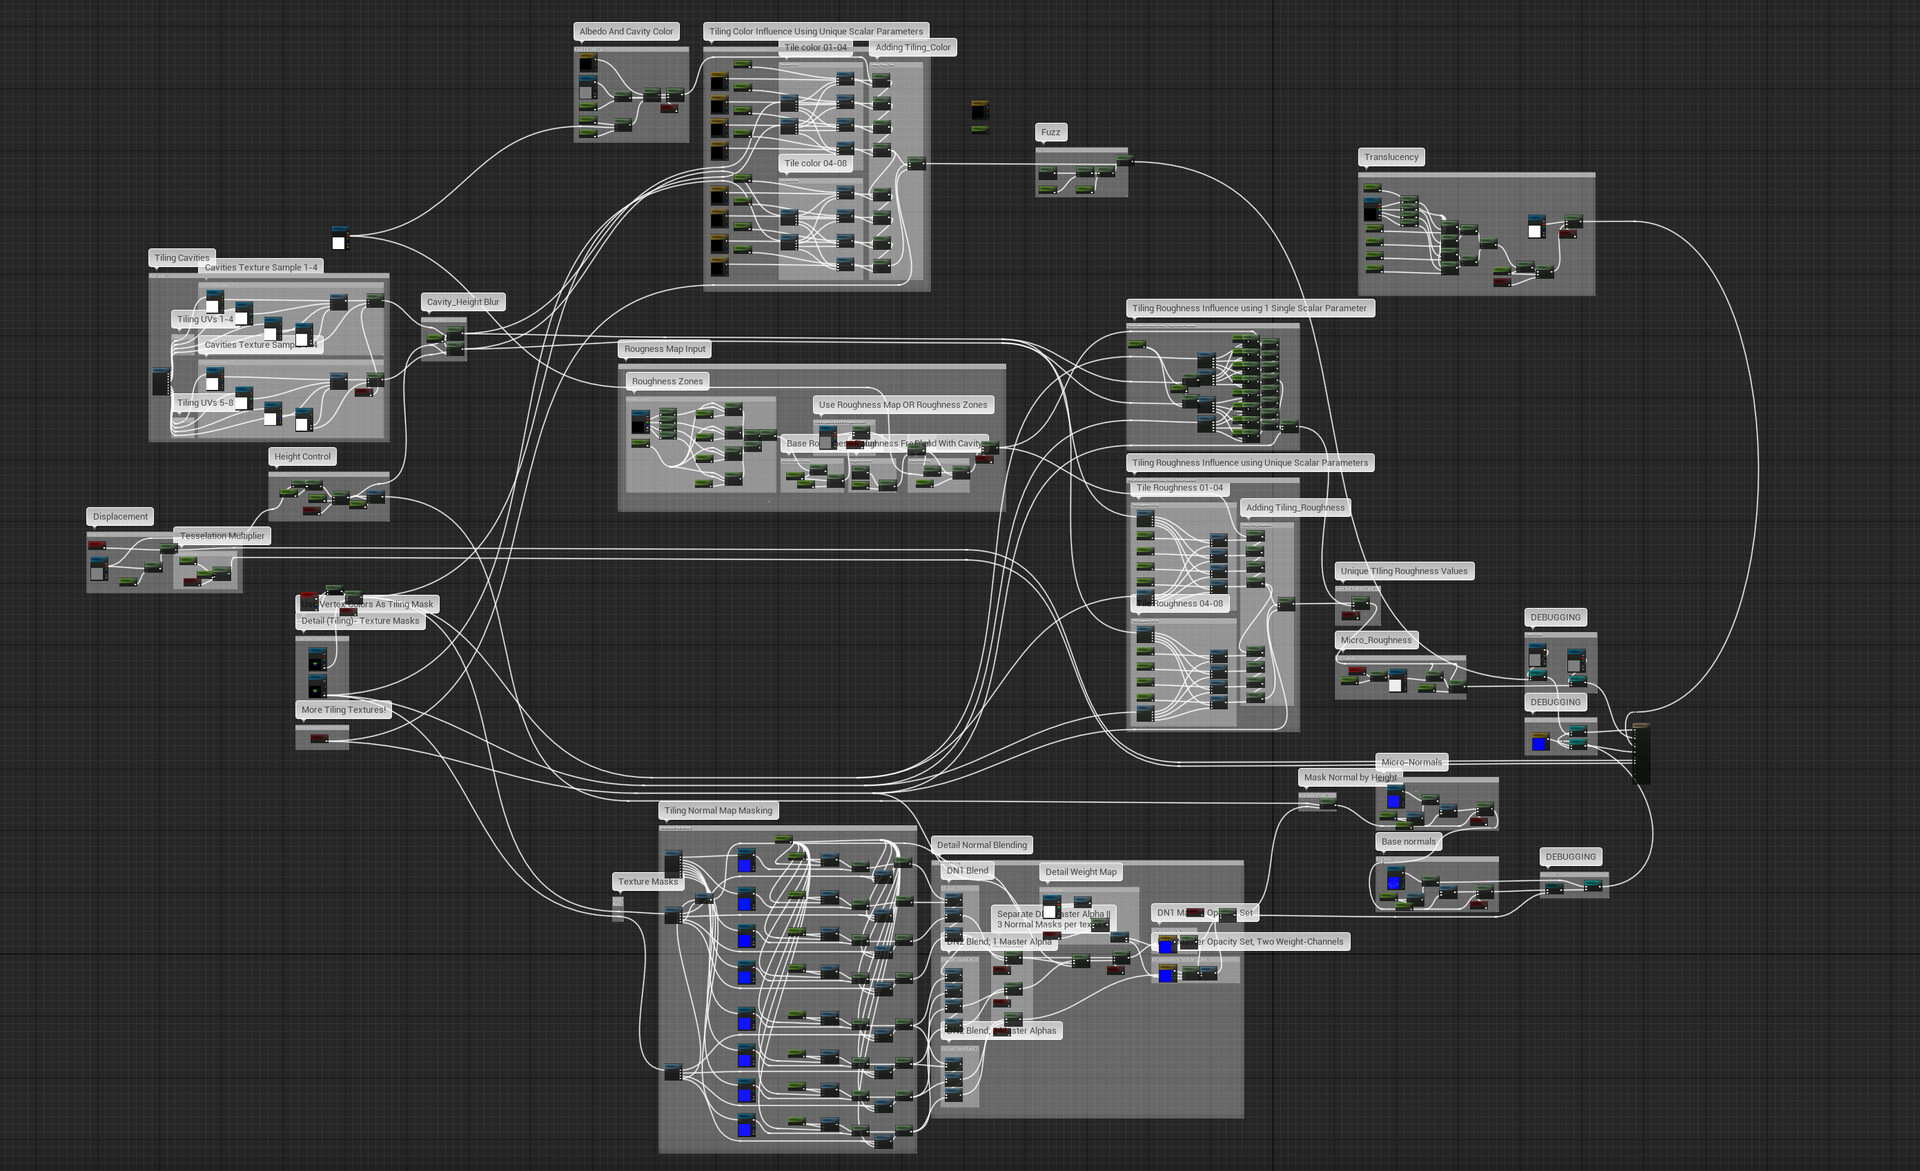Click the white constant swatch inside Micro_Roughness

coord(1395,686)
